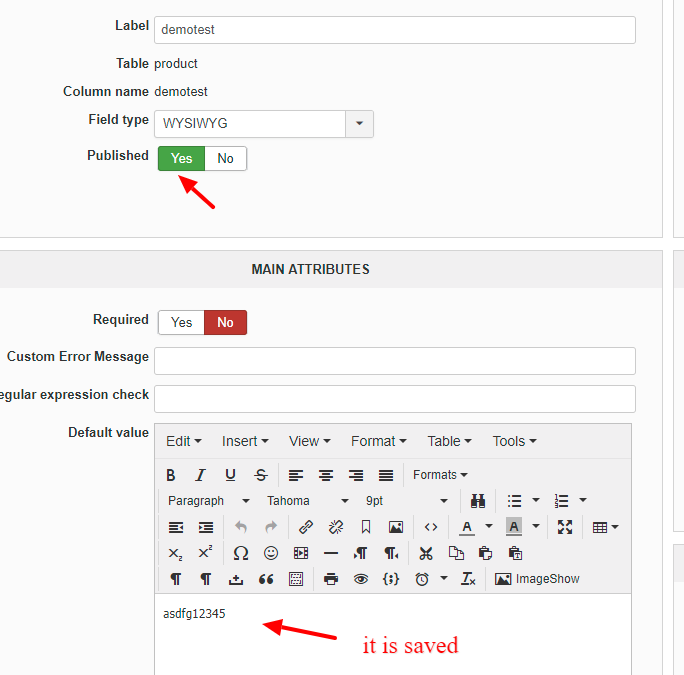The width and height of the screenshot is (684, 675).
Task: Copy selected text
Action: [x=456, y=553]
